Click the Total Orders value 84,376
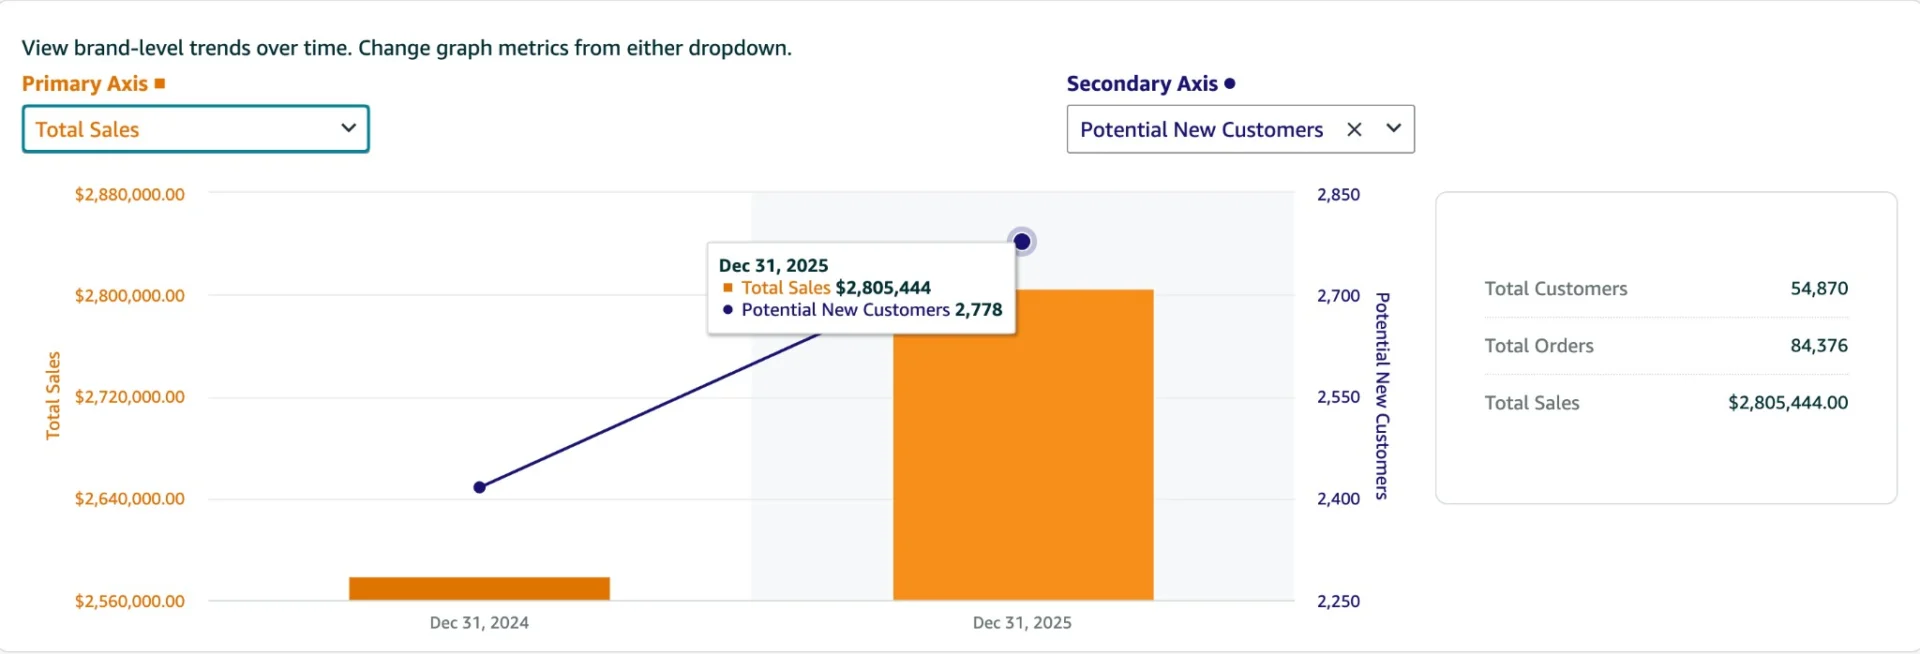Viewport: 1920px width, 654px height. (1818, 346)
